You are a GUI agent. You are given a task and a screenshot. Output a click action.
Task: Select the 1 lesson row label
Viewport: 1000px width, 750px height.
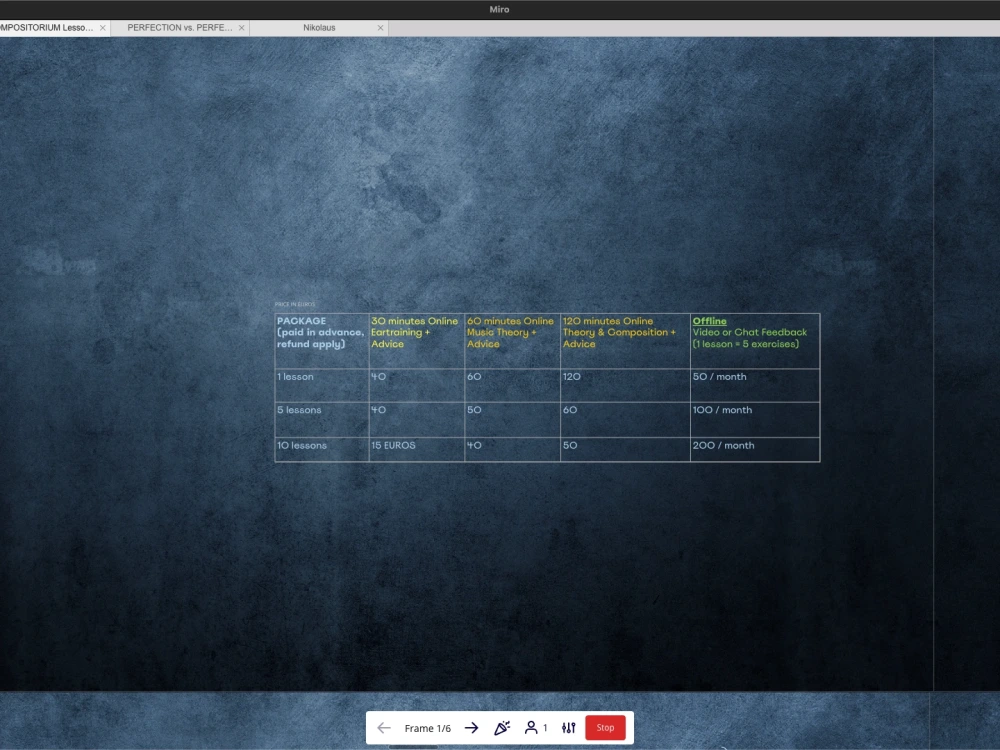tap(295, 377)
